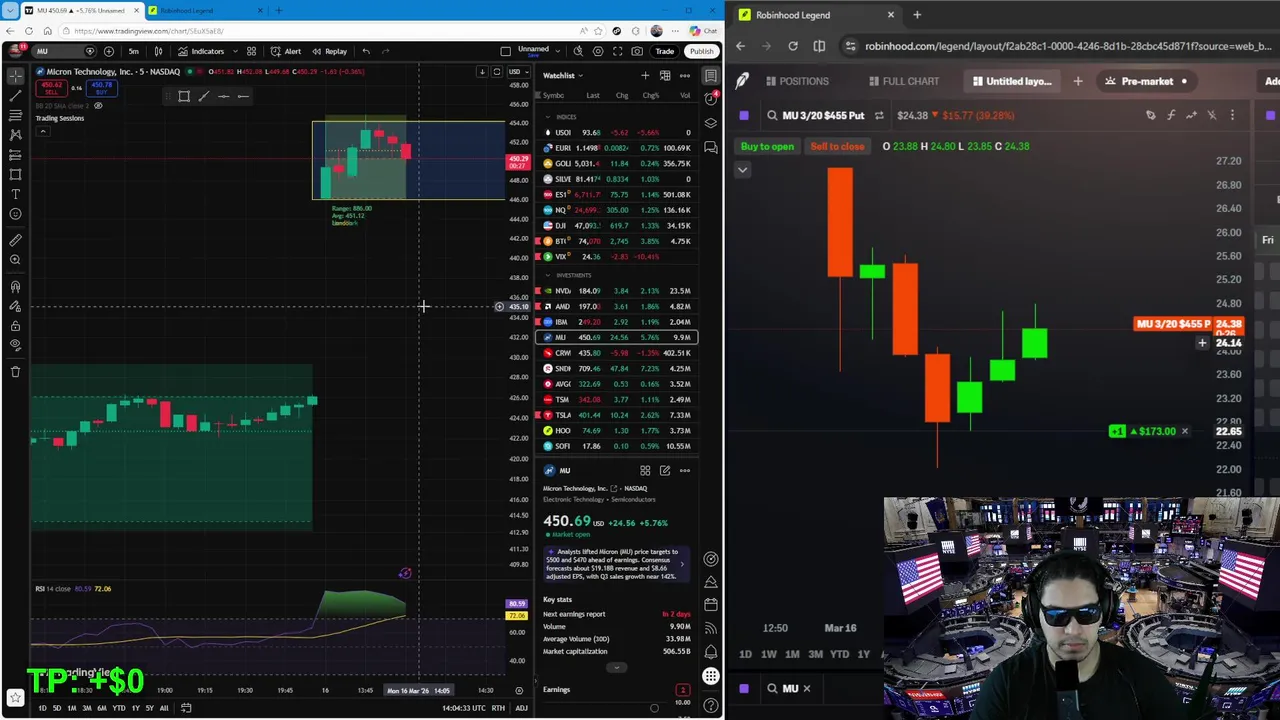The width and height of the screenshot is (1280, 720).
Task: Select the zoom-in magnifier tool
Action: (15, 260)
